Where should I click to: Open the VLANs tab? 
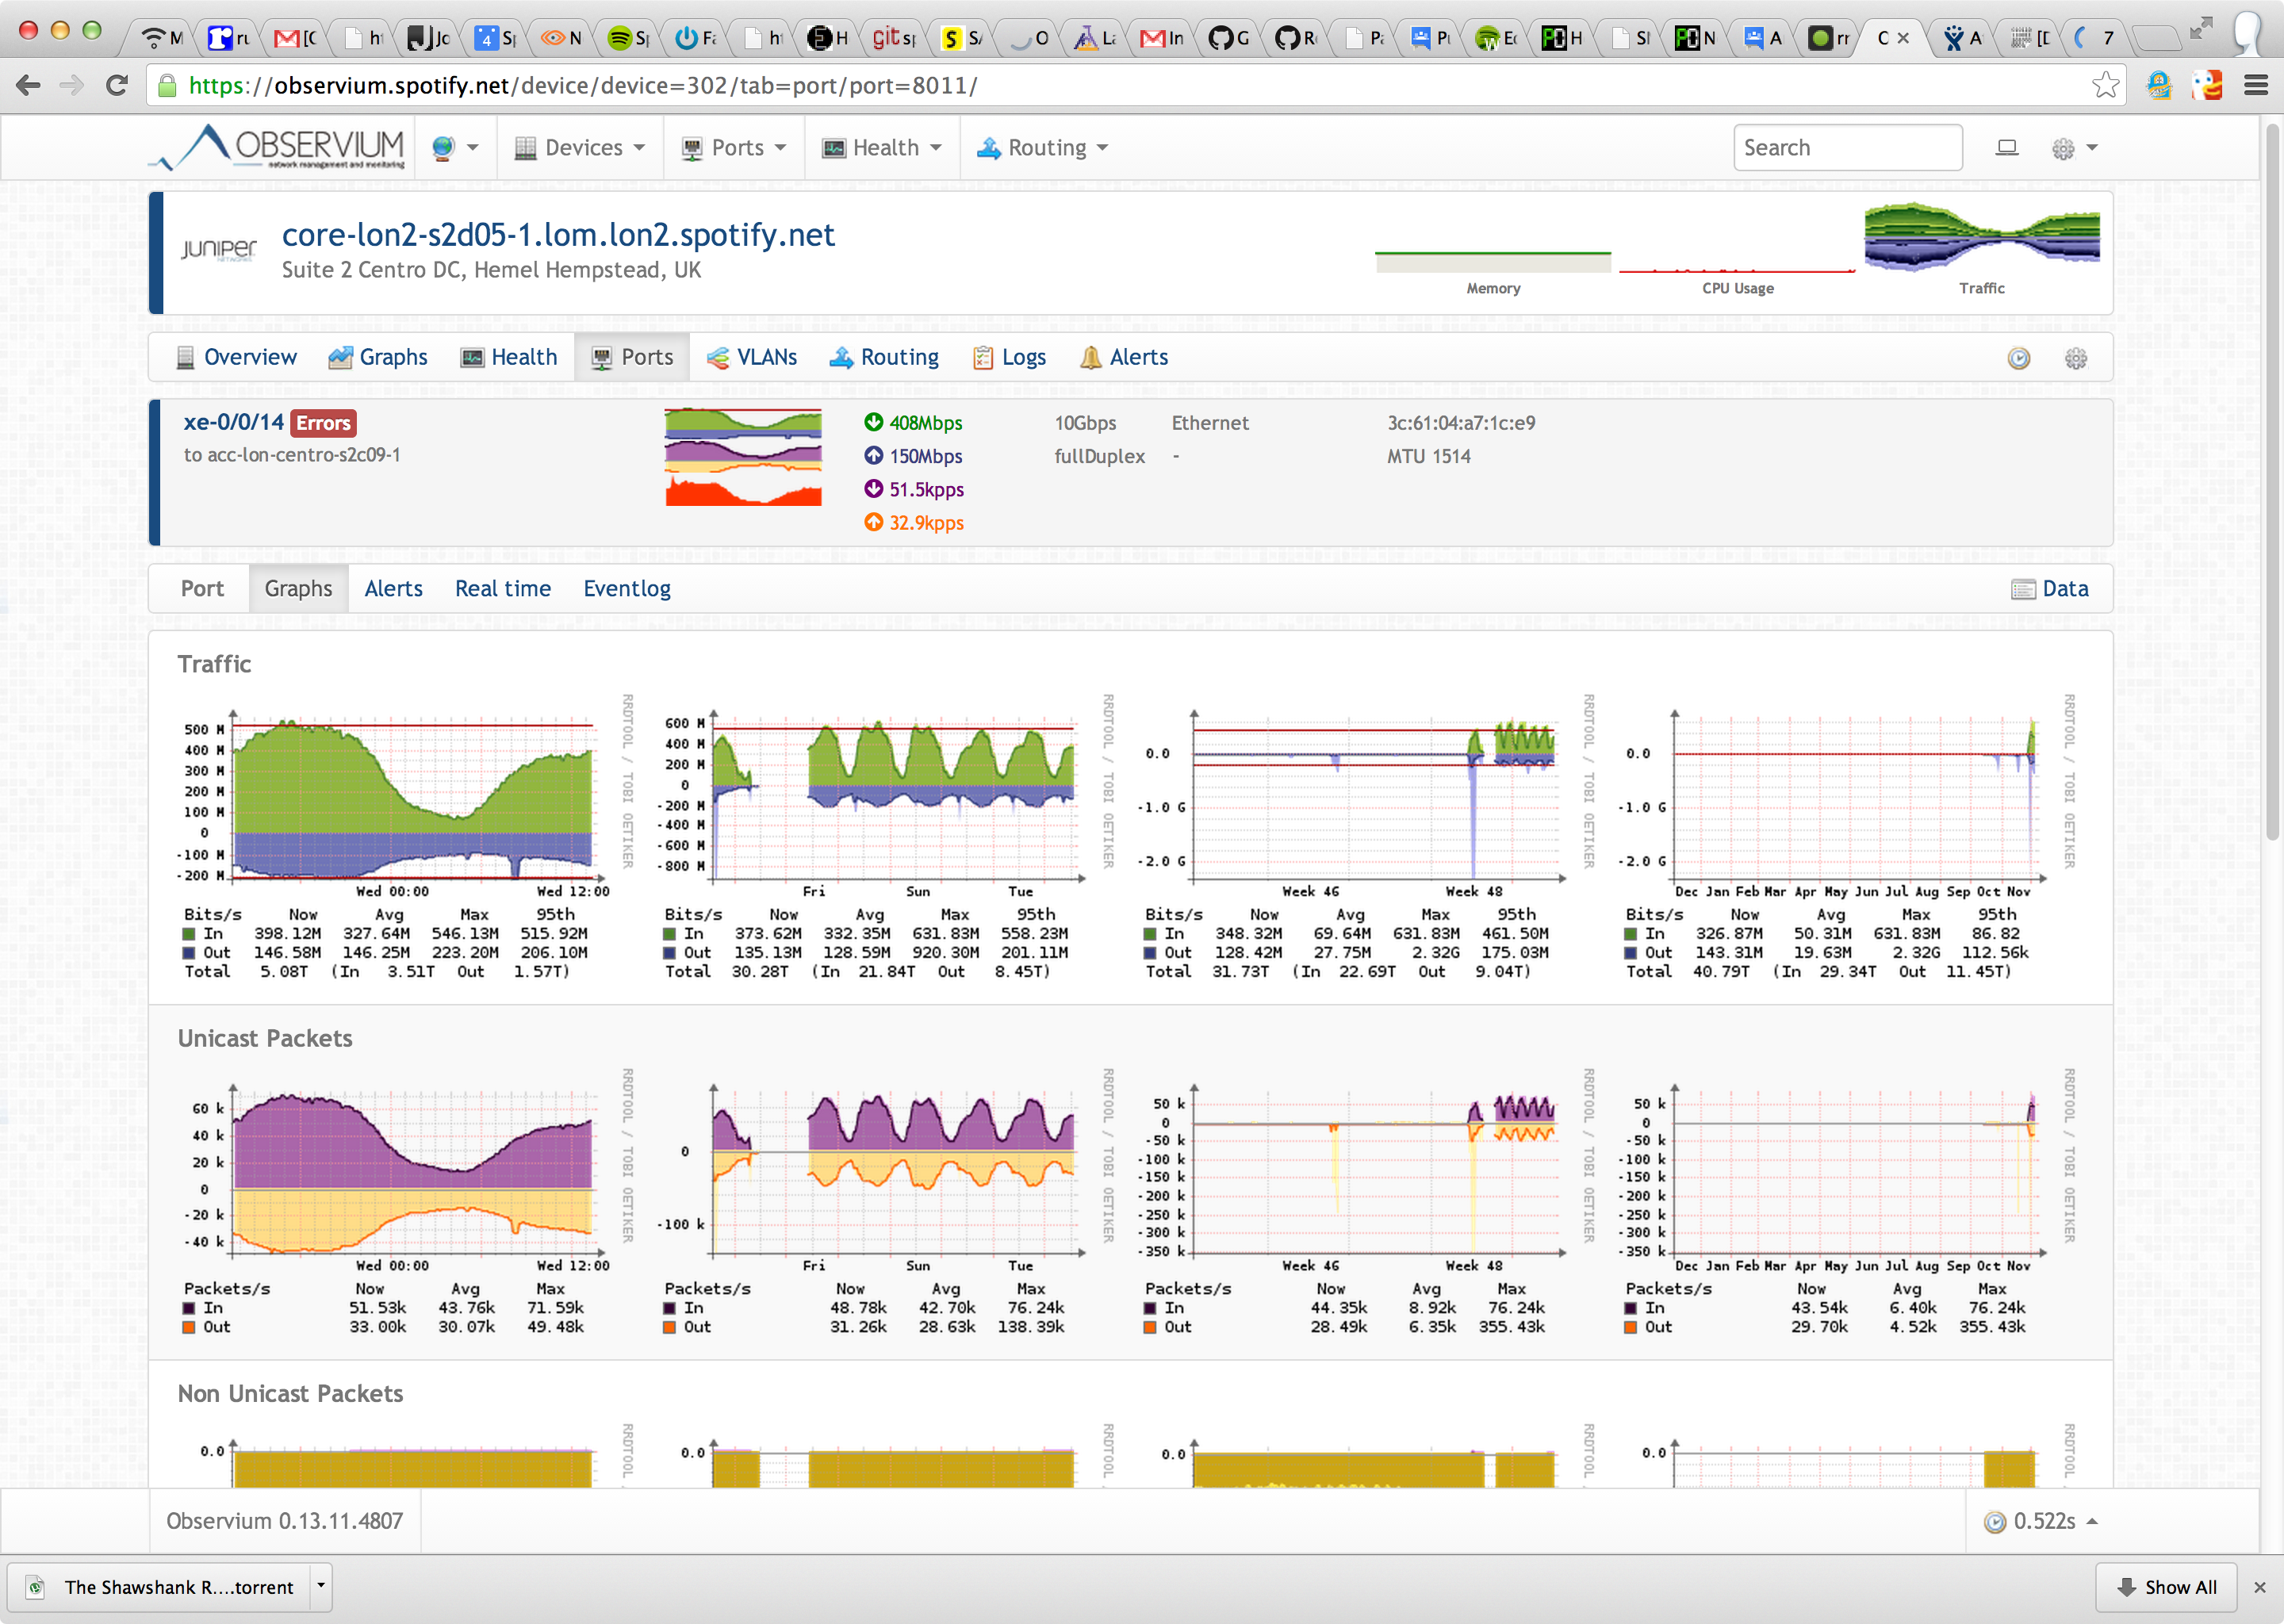tap(751, 357)
